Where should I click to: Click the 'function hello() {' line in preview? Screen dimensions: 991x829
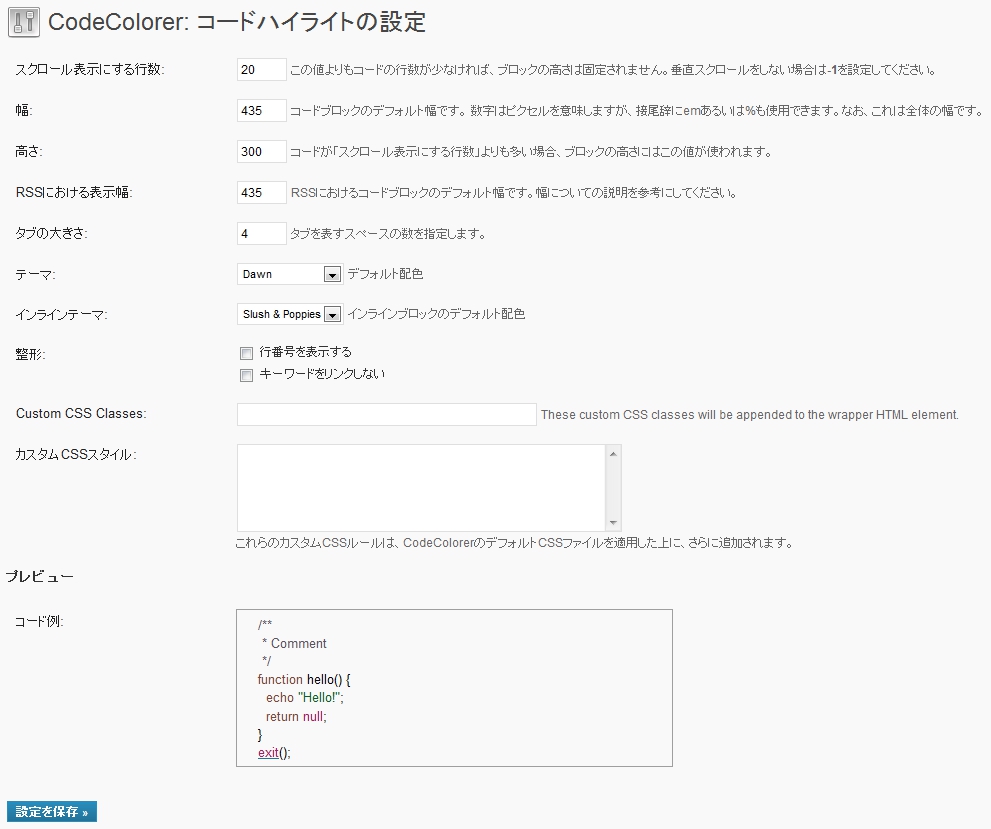coord(304,680)
